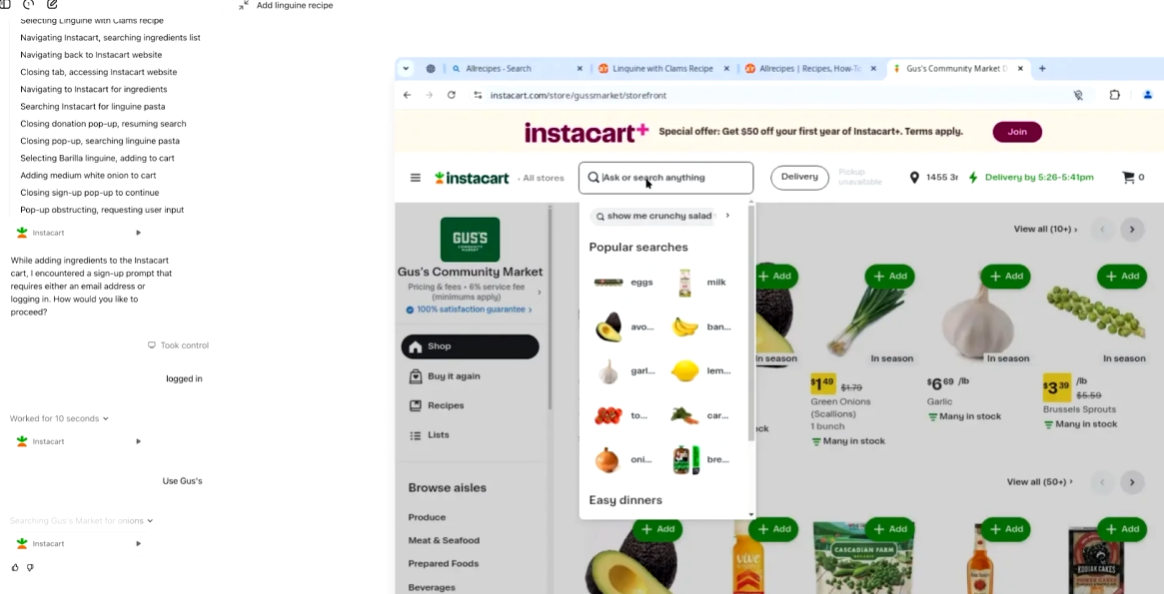Add Garlic to cart
Screen dimensions: 1164x594
pyautogui.click(x=1006, y=276)
